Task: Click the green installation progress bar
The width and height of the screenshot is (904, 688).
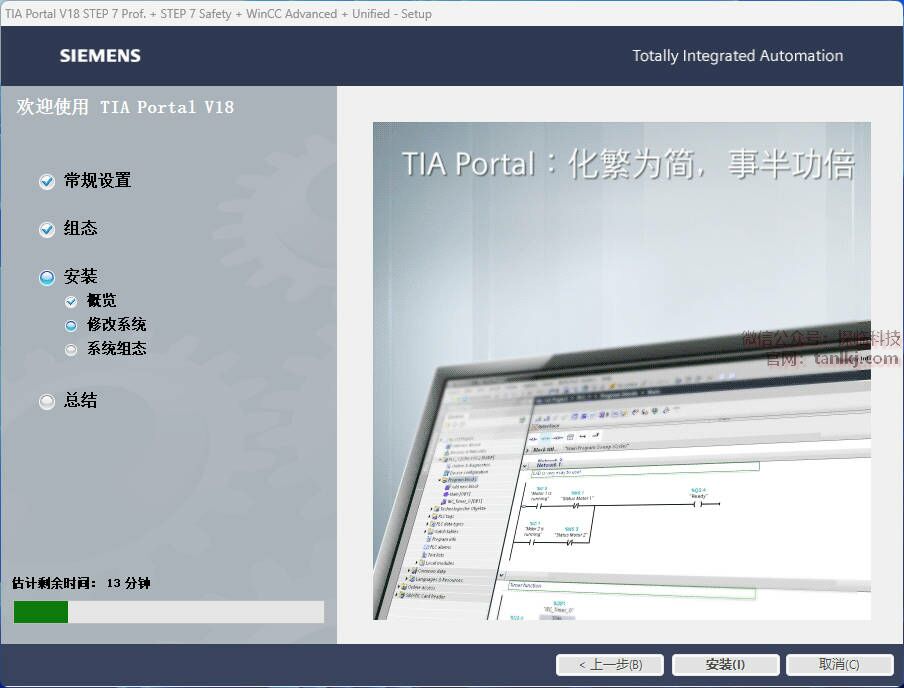Action: pos(169,612)
